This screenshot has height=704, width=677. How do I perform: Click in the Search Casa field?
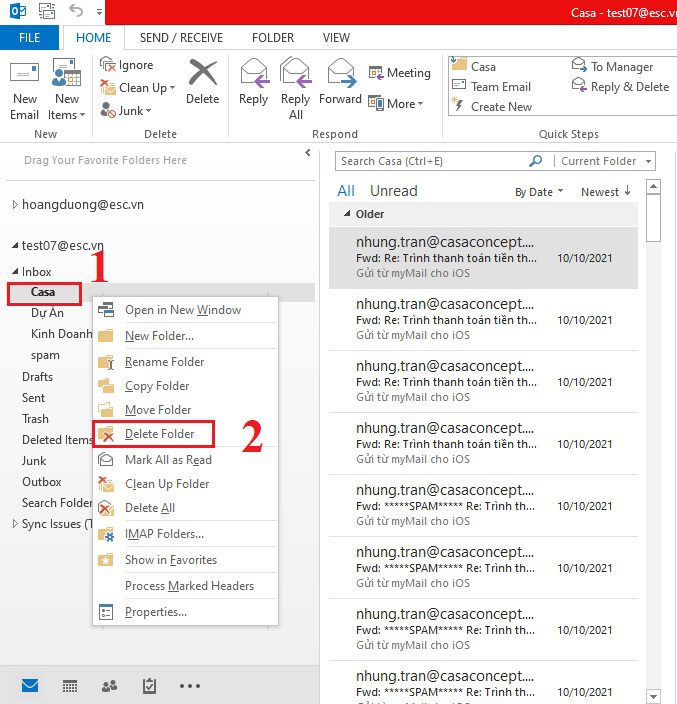[431, 161]
